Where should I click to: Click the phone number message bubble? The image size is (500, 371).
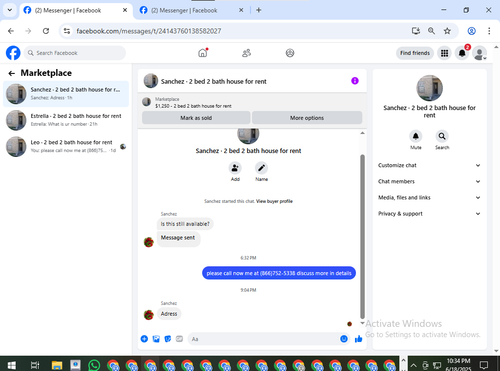tap(279, 273)
